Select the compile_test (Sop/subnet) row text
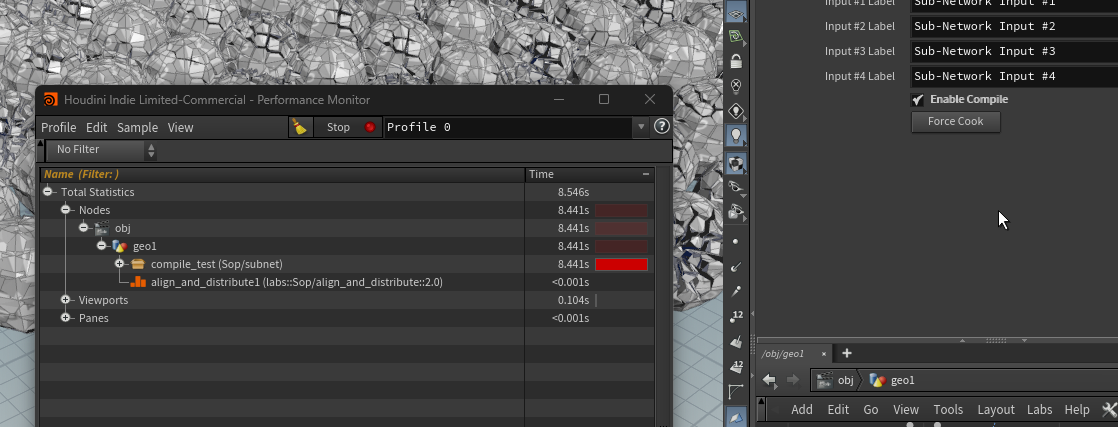The height and width of the screenshot is (427, 1118). pyautogui.click(x=217, y=264)
